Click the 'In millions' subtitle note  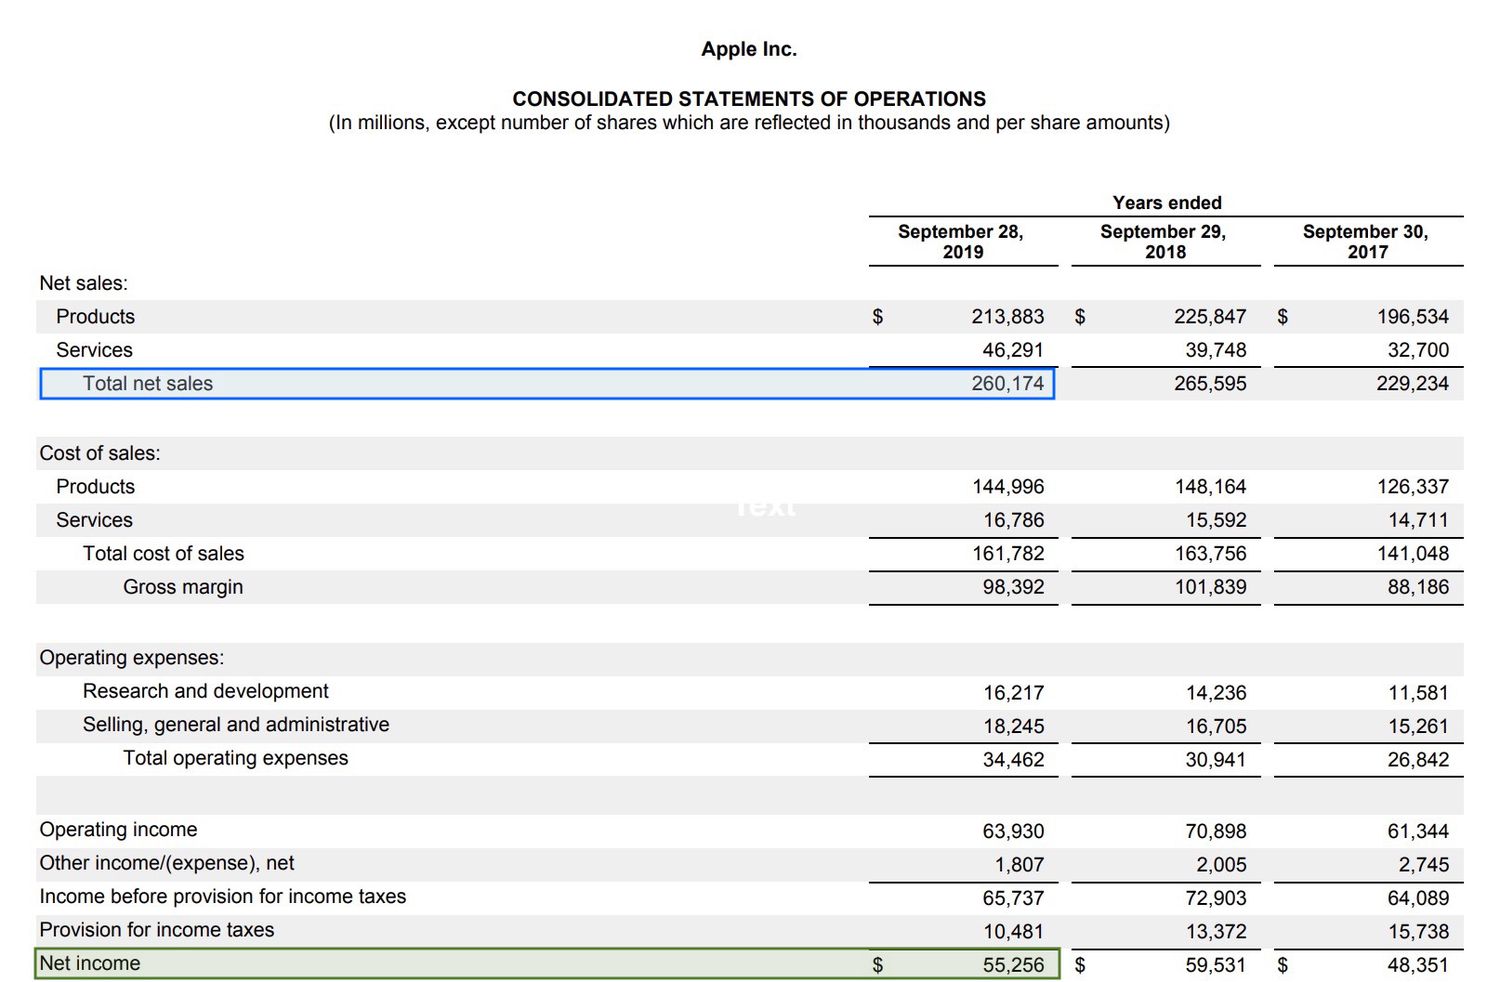(x=749, y=123)
